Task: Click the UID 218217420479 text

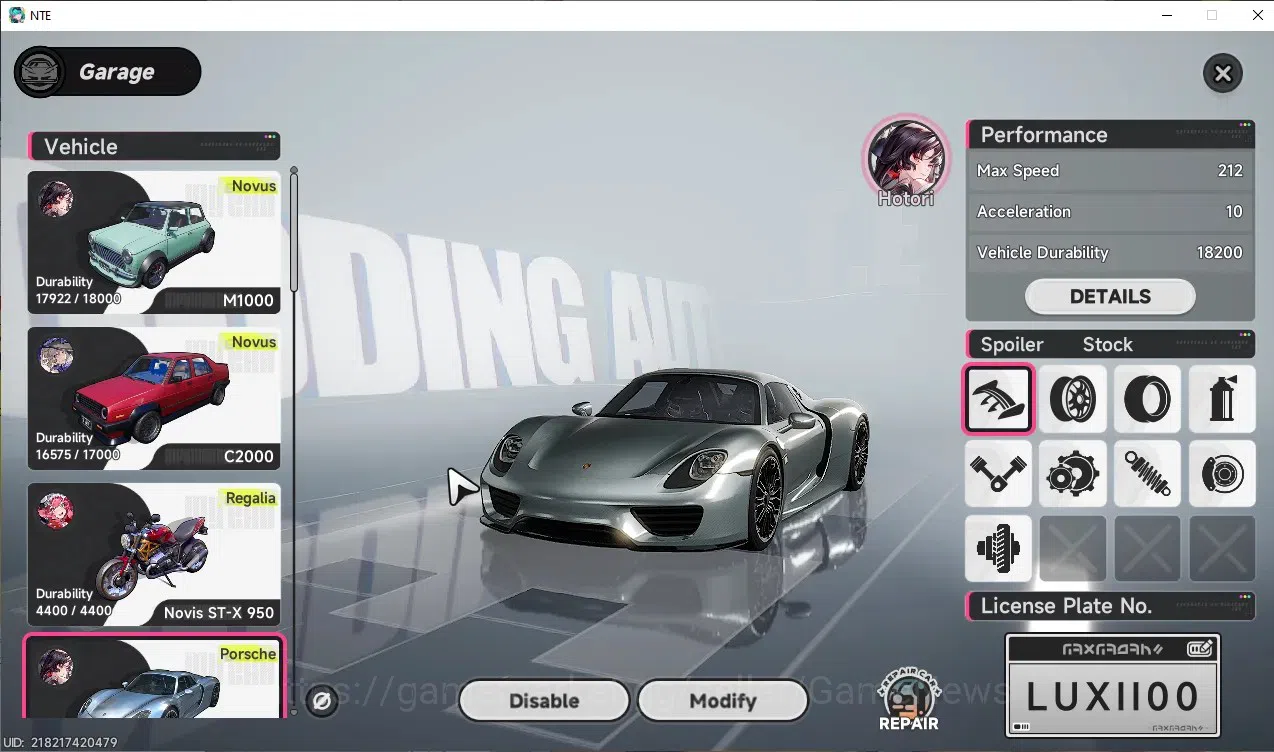Action: [x=60, y=743]
